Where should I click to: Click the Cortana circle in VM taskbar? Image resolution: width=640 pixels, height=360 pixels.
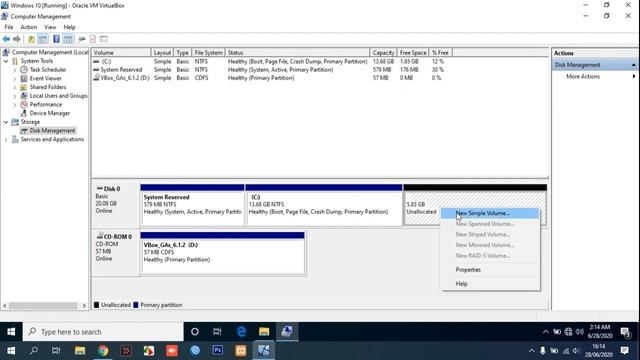click(195, 331)
